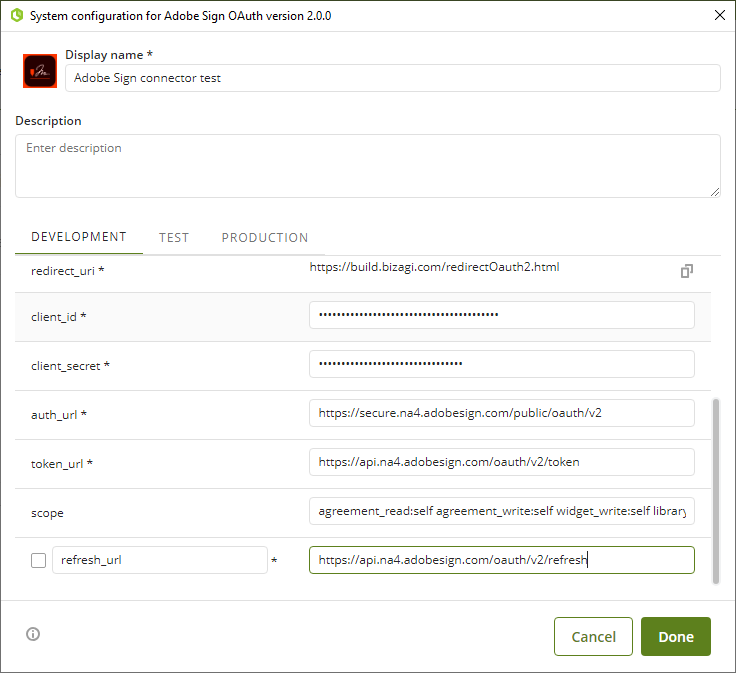Click the Description heading label
Viewport: 736px width, 673px height.
coord(48,121)
